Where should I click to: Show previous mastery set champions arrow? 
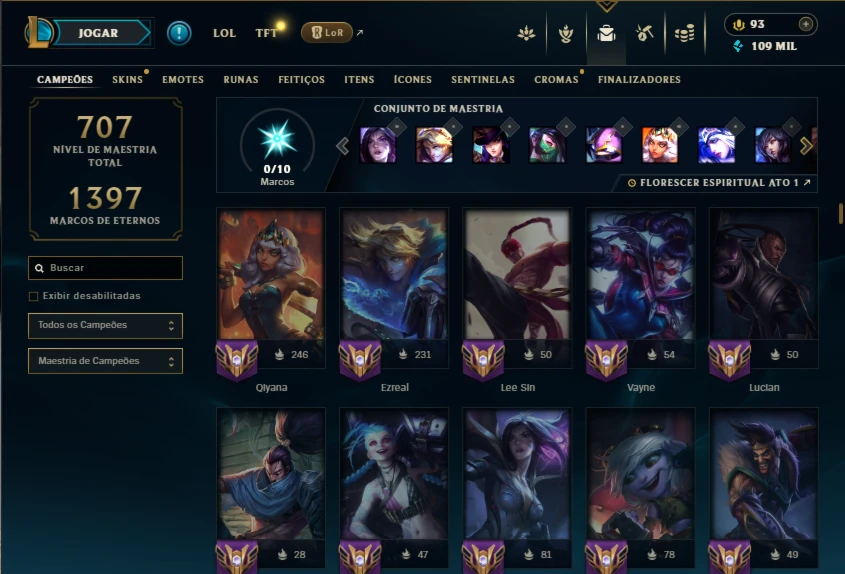[343, 146]
